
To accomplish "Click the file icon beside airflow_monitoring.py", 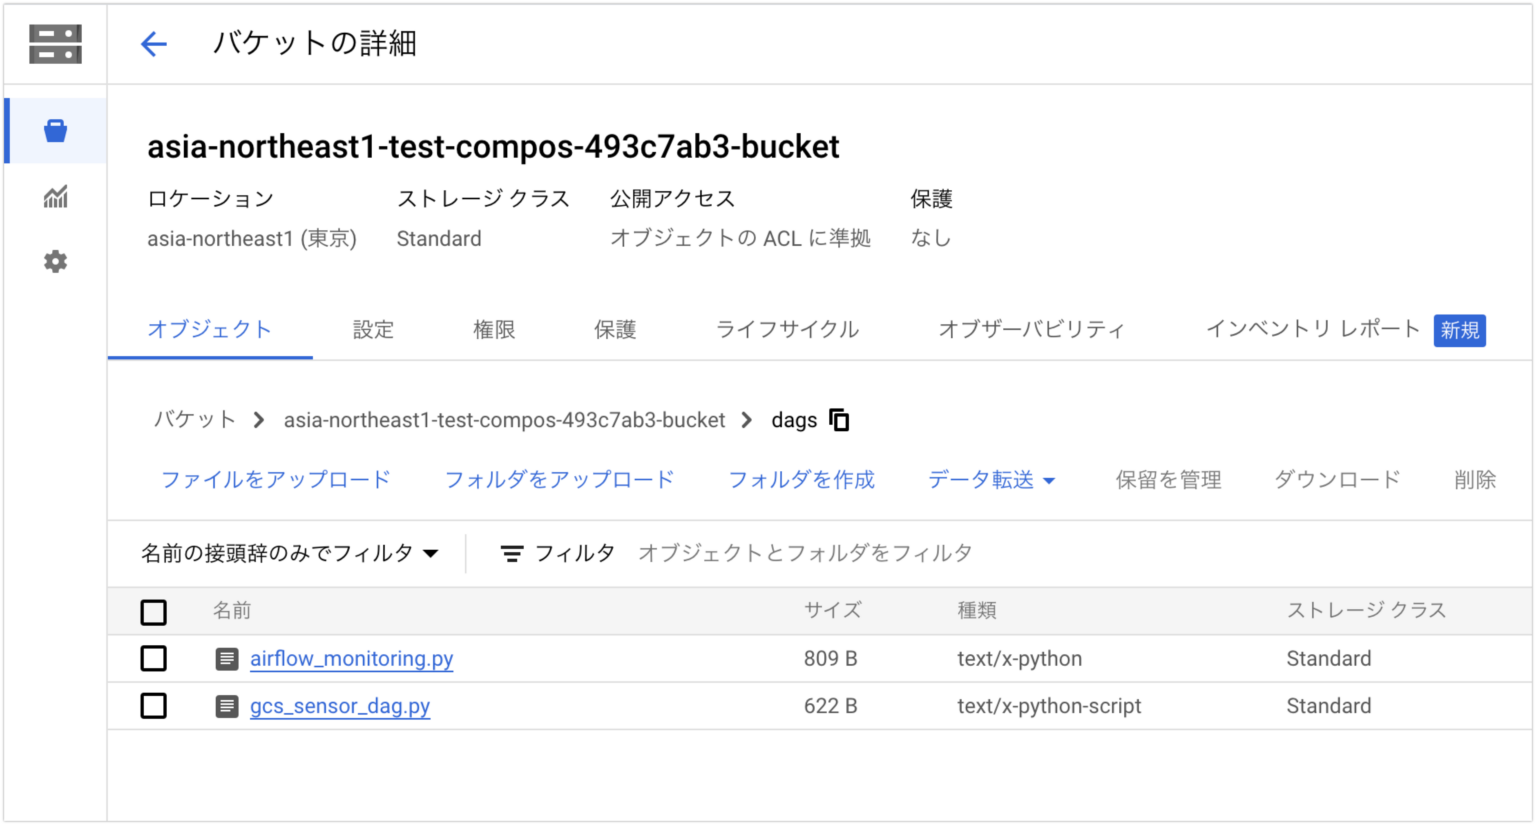I will point(228,658).
